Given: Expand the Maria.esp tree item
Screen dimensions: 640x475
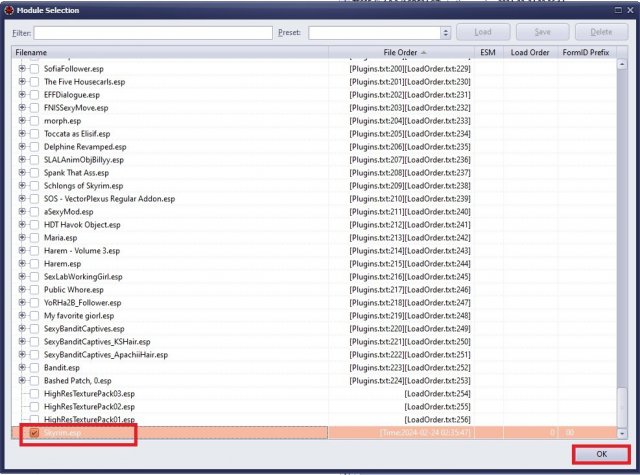Looking at the screenshot, I should click(x=22, y=238).
